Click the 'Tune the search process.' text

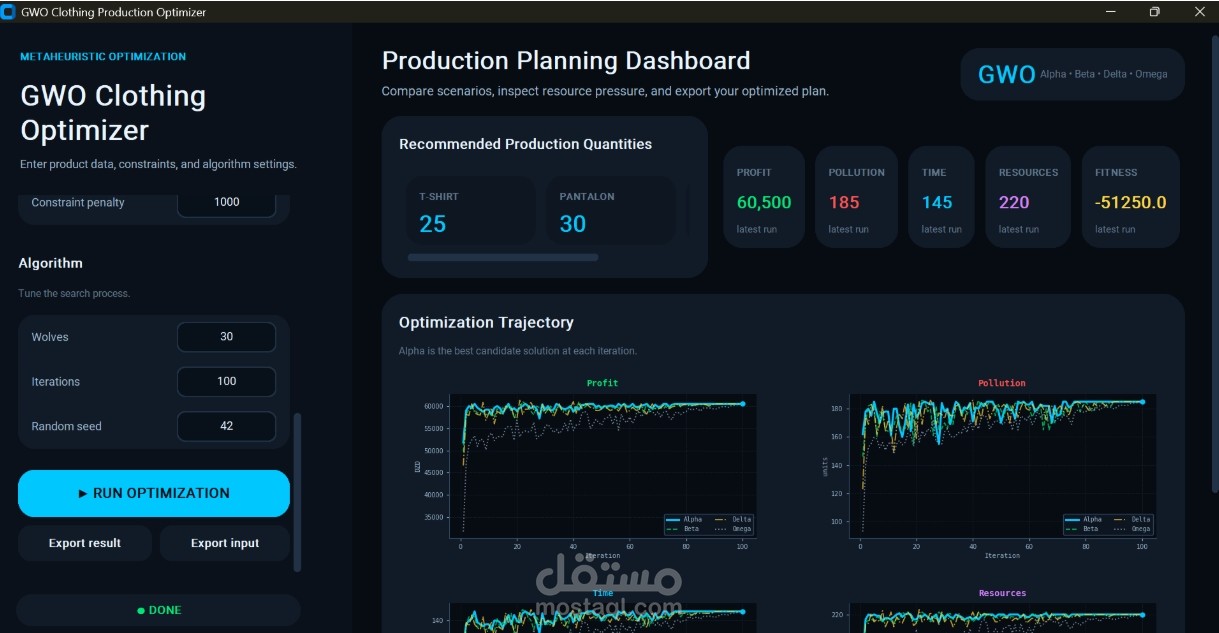coord(74,294)
